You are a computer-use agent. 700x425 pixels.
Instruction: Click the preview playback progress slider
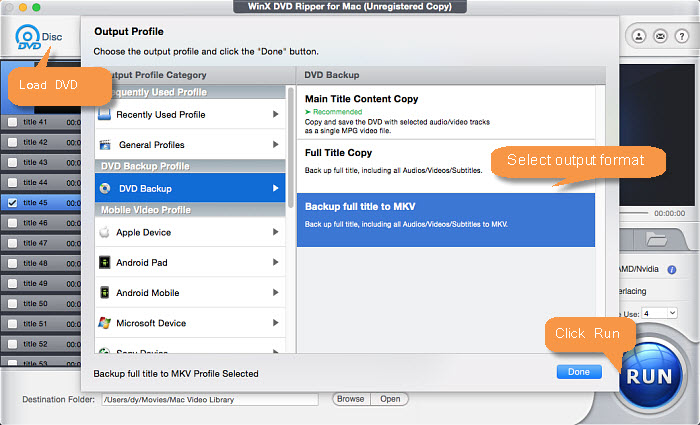634,213
